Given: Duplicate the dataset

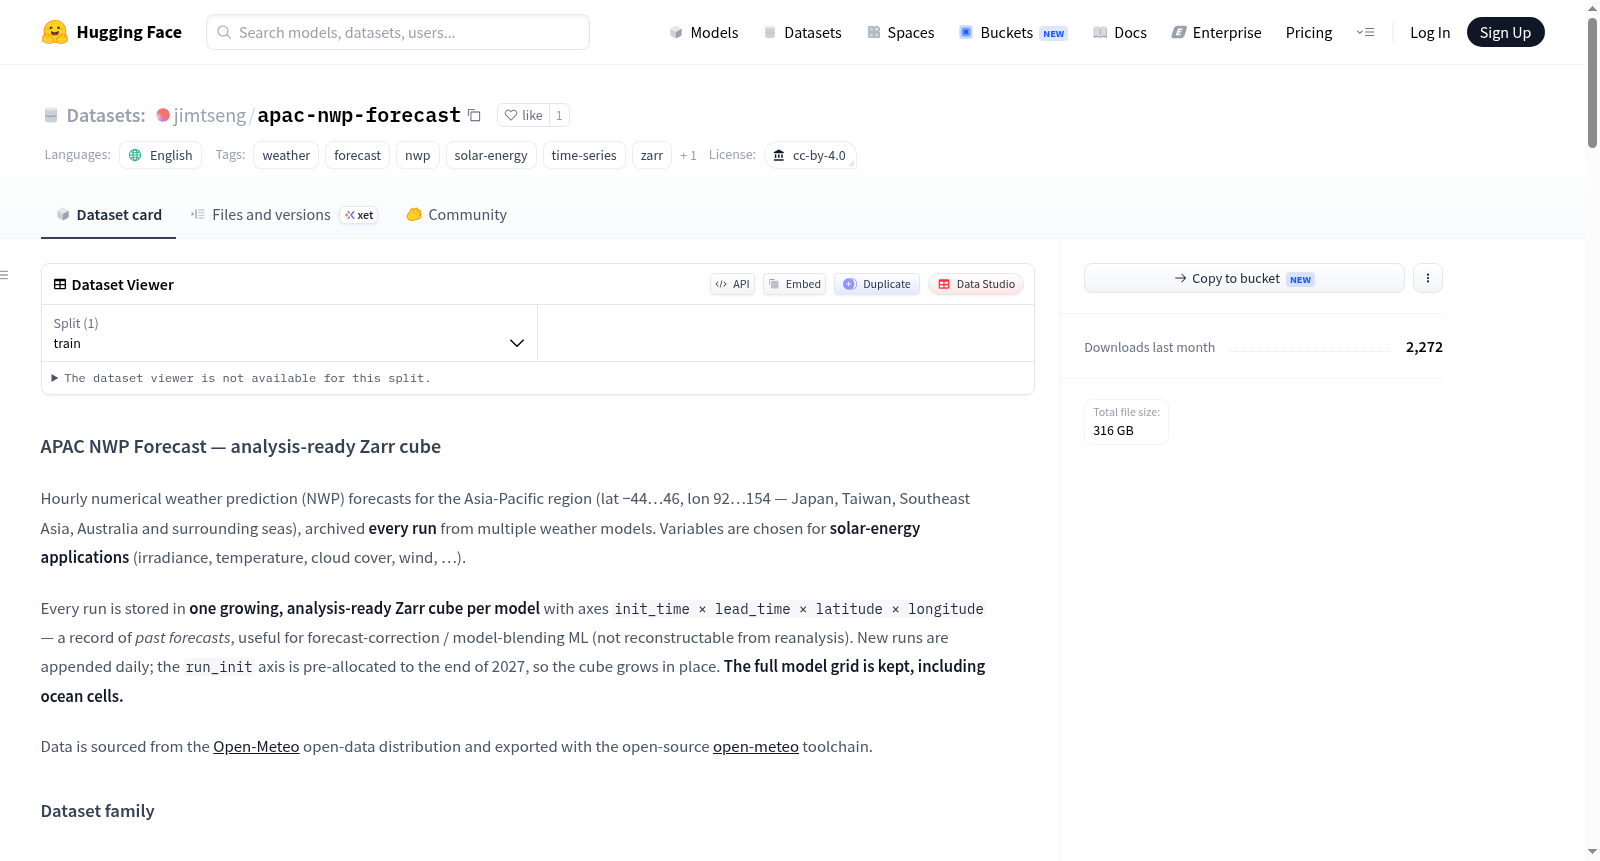Looking at the screenshot, I should (x=877, y=284).
